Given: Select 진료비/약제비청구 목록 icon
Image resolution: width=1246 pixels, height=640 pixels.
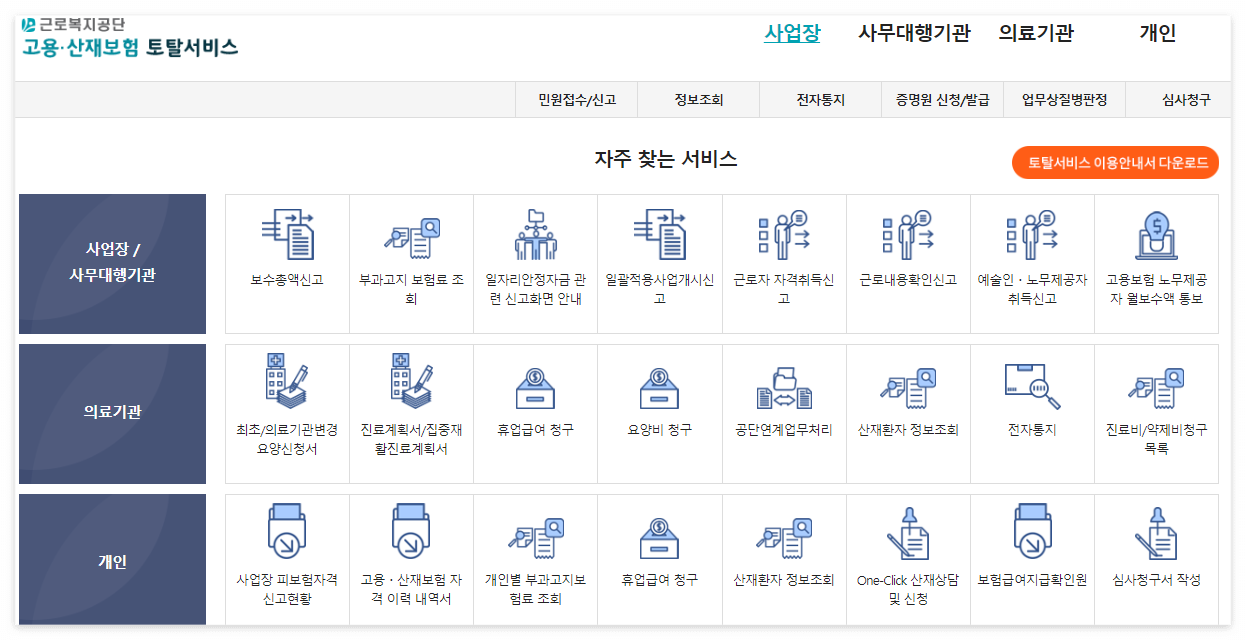Looking at the screenshot, I should tap(1156, 389).
